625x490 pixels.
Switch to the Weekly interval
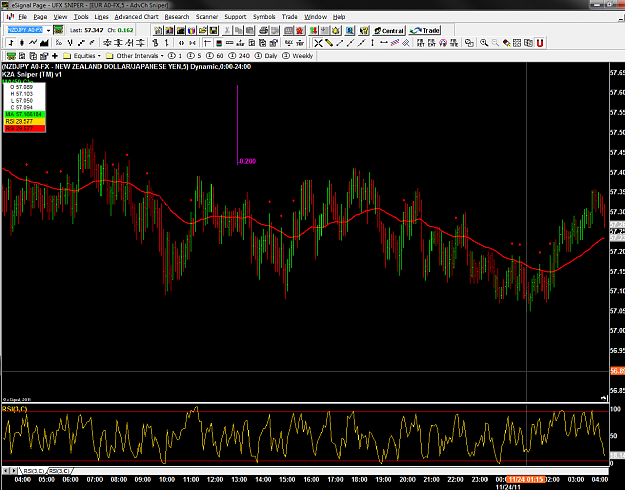[298, 56]
